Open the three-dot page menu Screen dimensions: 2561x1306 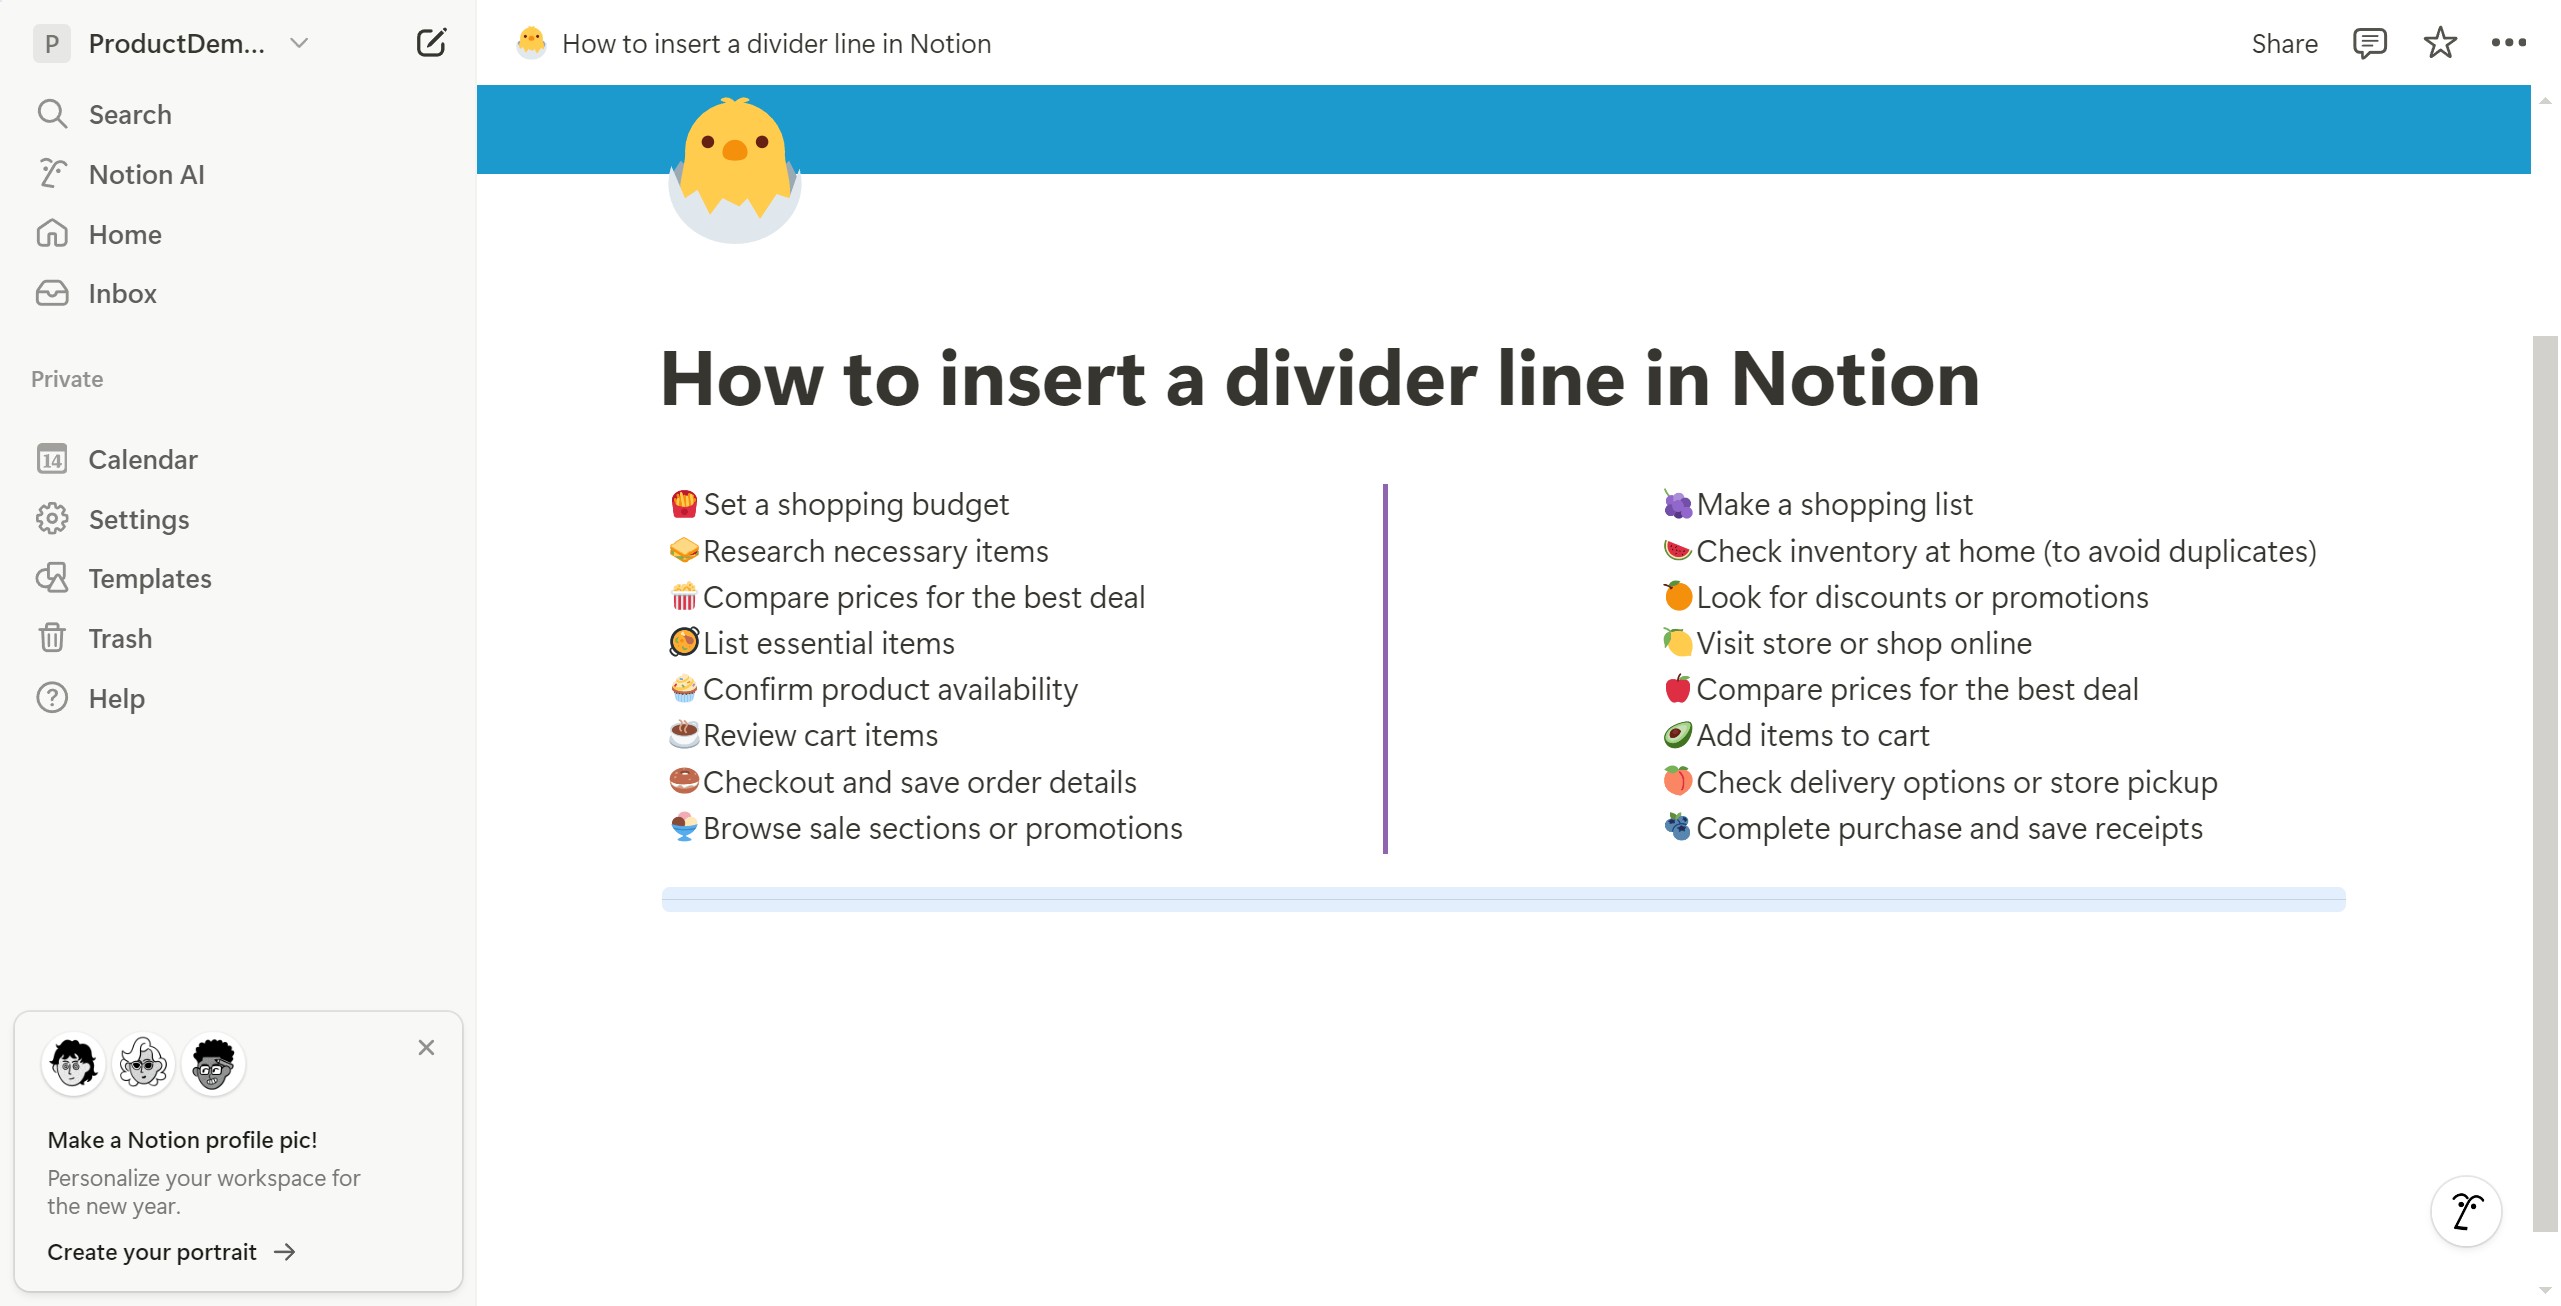2509,43
